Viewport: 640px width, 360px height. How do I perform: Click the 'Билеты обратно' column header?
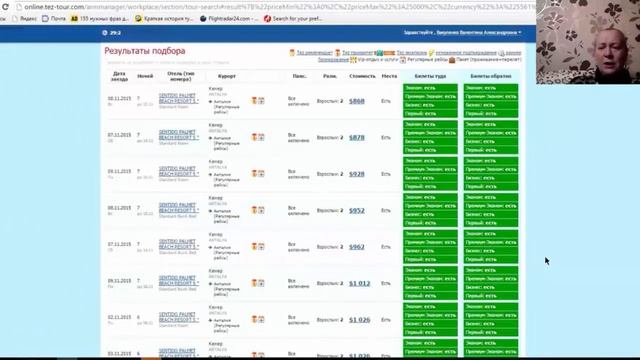point(491,76)
